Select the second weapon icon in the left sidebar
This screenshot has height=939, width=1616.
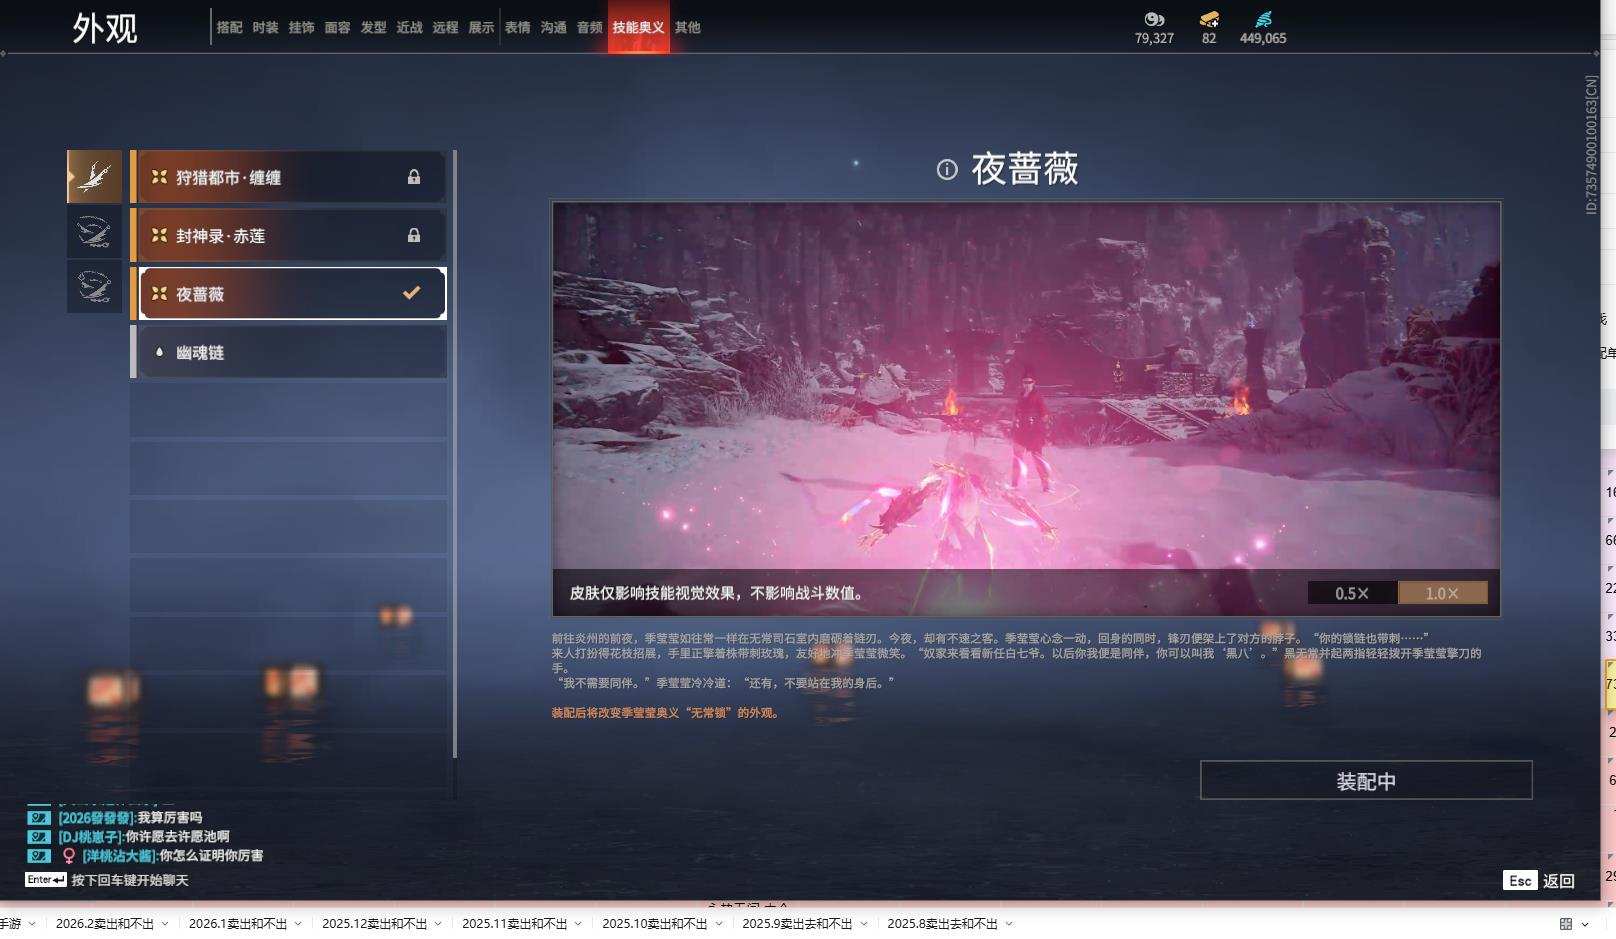pyautogui.click(x=94, y=231)
